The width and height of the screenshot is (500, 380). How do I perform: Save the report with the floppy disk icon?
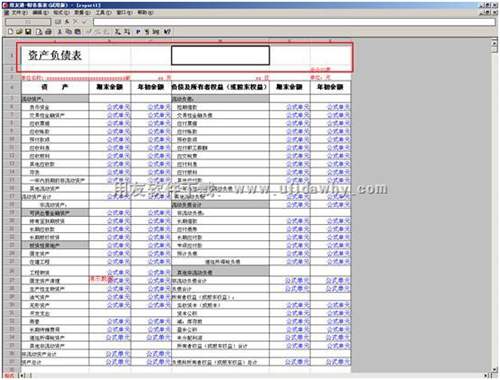28,32
